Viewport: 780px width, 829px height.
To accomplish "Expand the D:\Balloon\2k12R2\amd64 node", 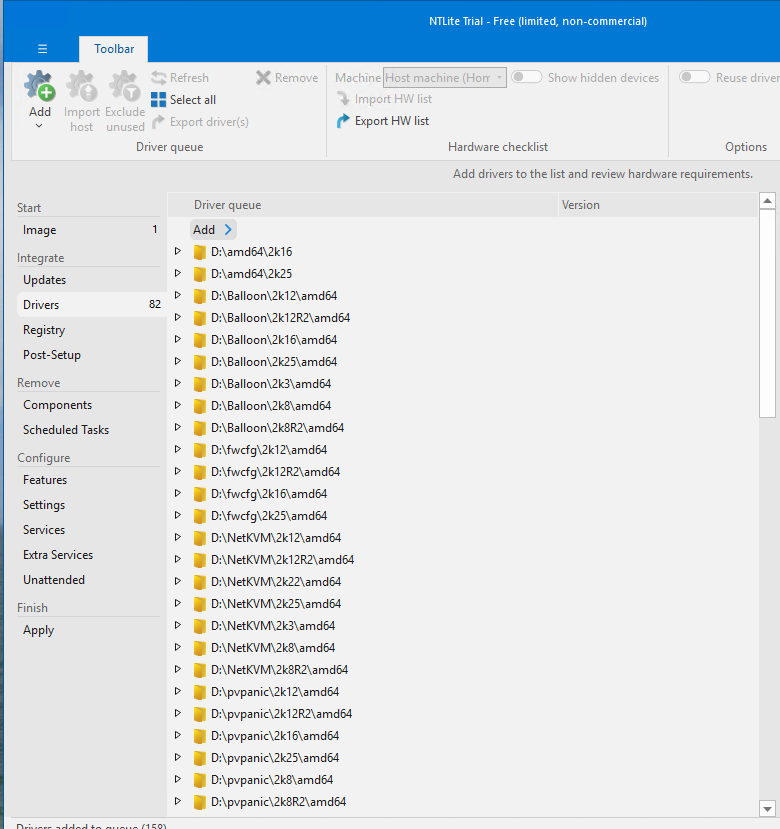I will click(178, 317).
